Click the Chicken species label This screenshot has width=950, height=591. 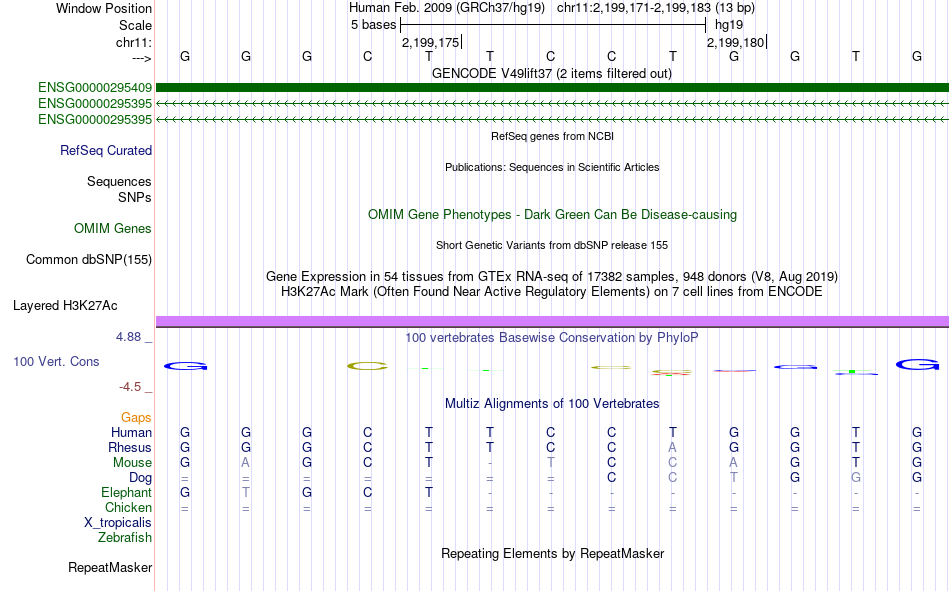(128, 507)
